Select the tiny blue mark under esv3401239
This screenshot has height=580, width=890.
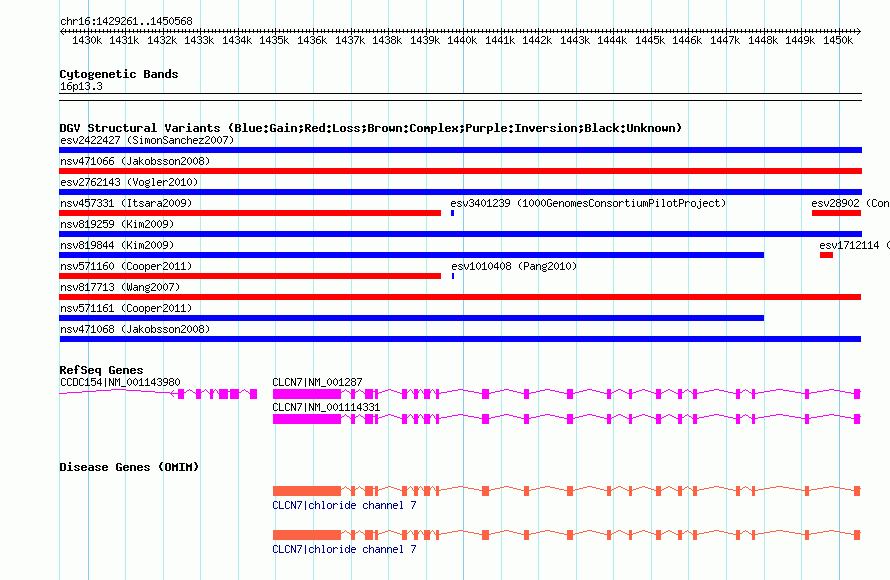(452, 213)
